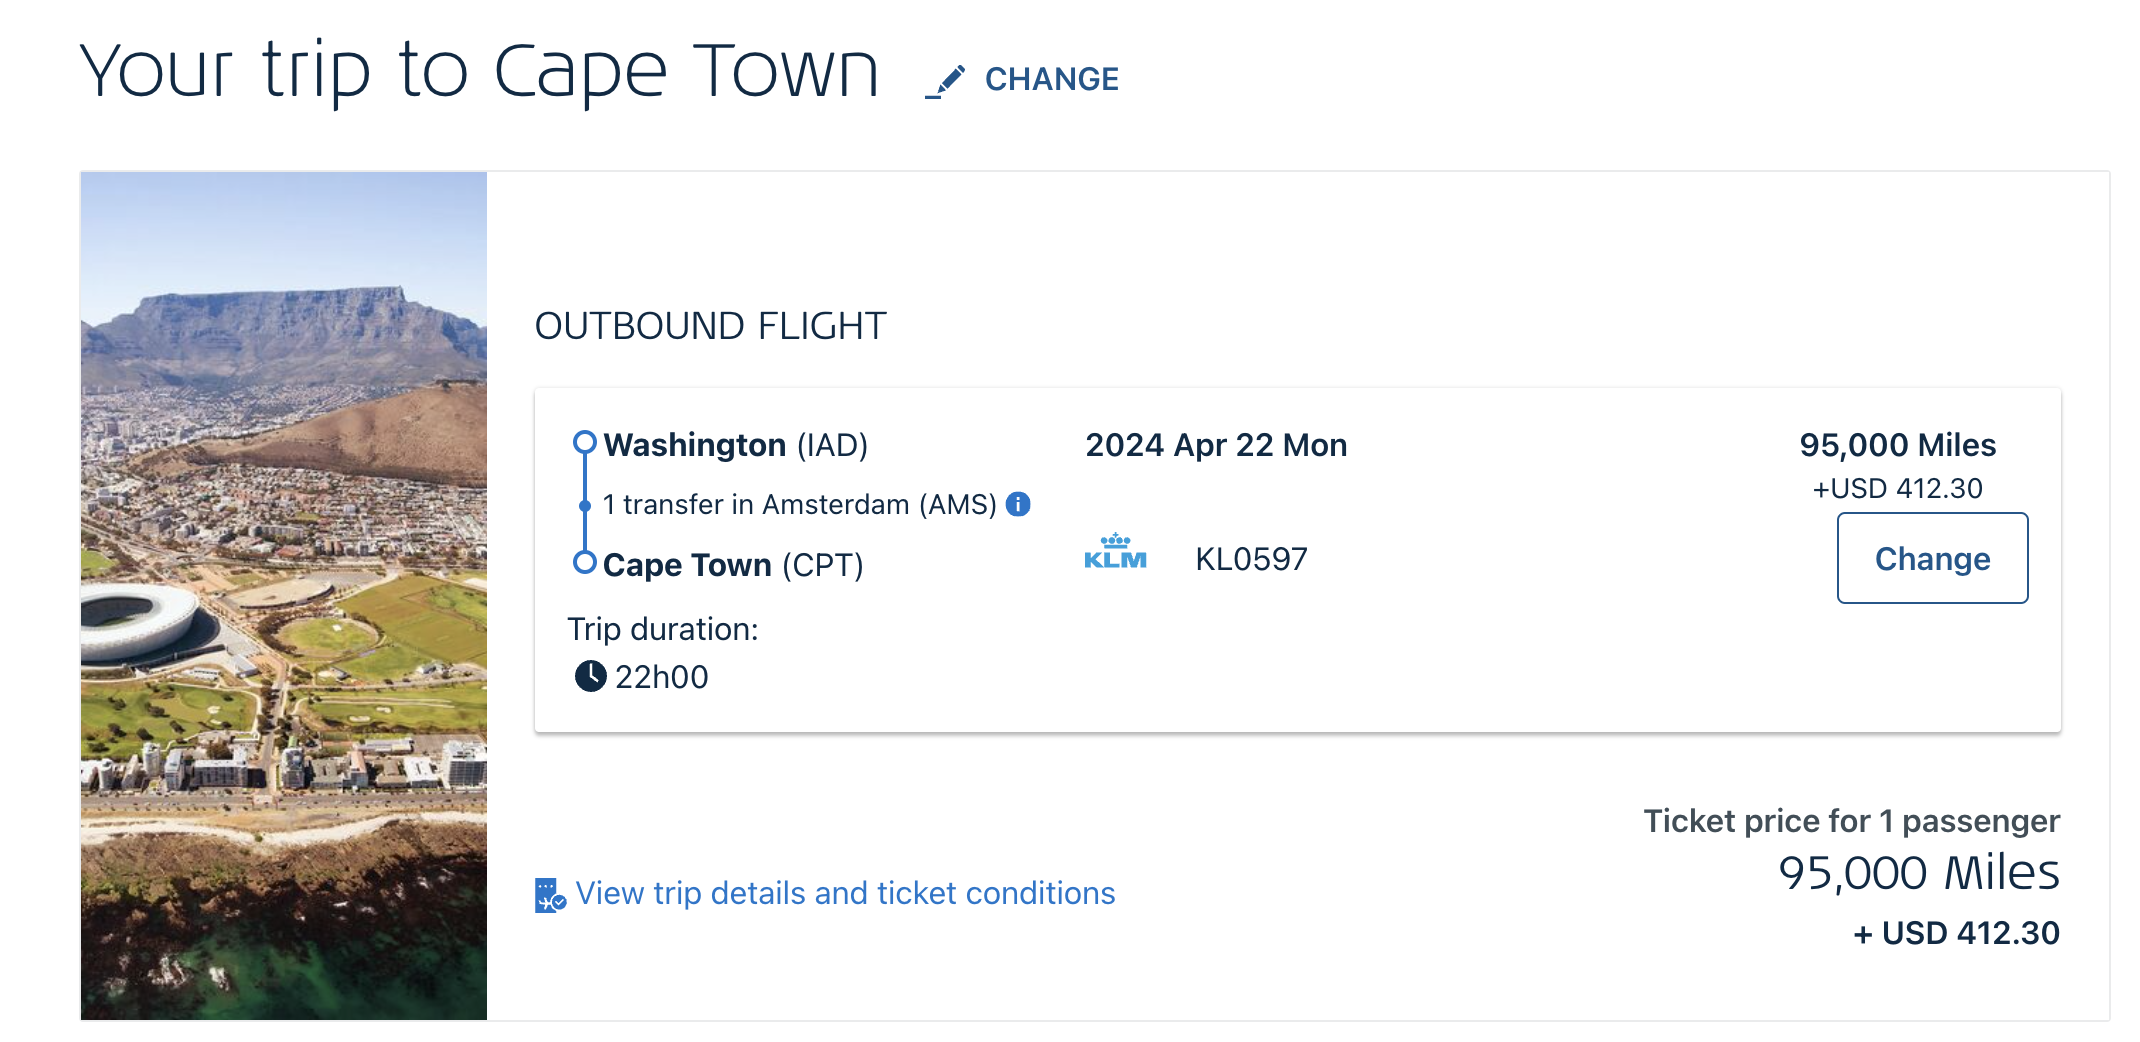Image resolution: width=2140 pixels, height=1042 pixels.
Task: Click the +USD 412.30 surcharge text
Action: click(1901, 488)
